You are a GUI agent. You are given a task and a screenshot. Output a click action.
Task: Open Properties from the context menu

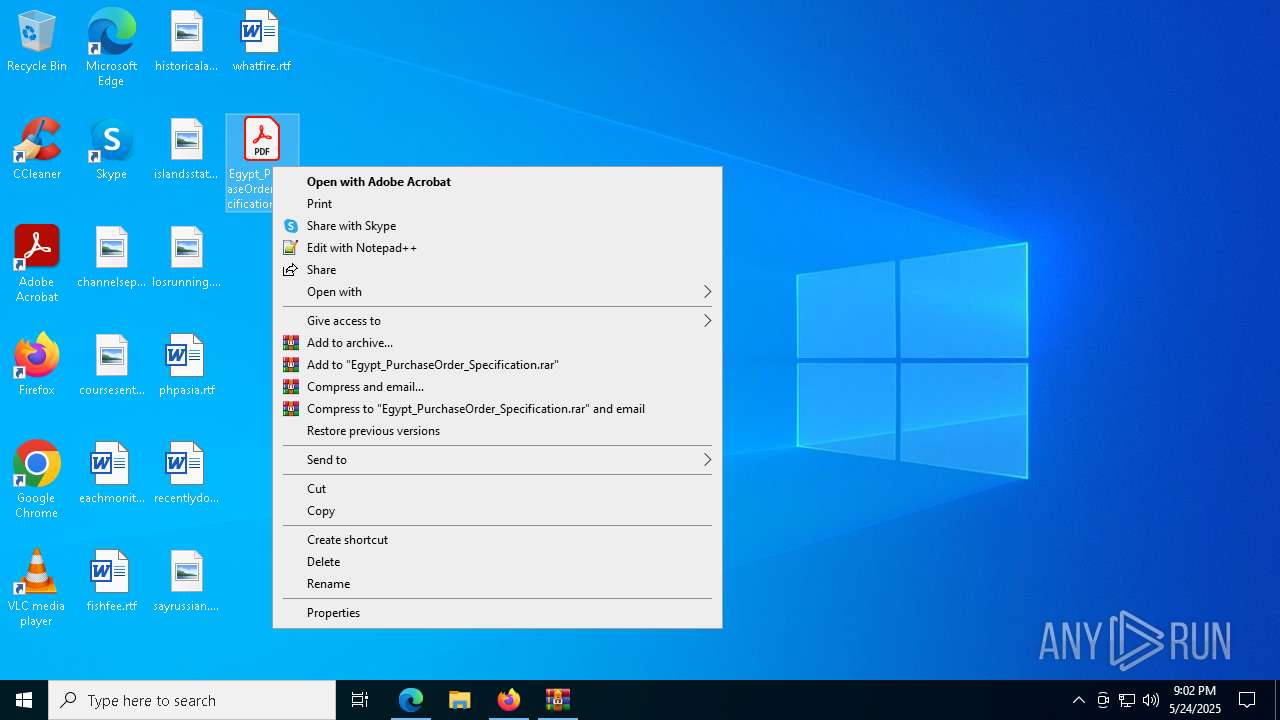point(497,613)
